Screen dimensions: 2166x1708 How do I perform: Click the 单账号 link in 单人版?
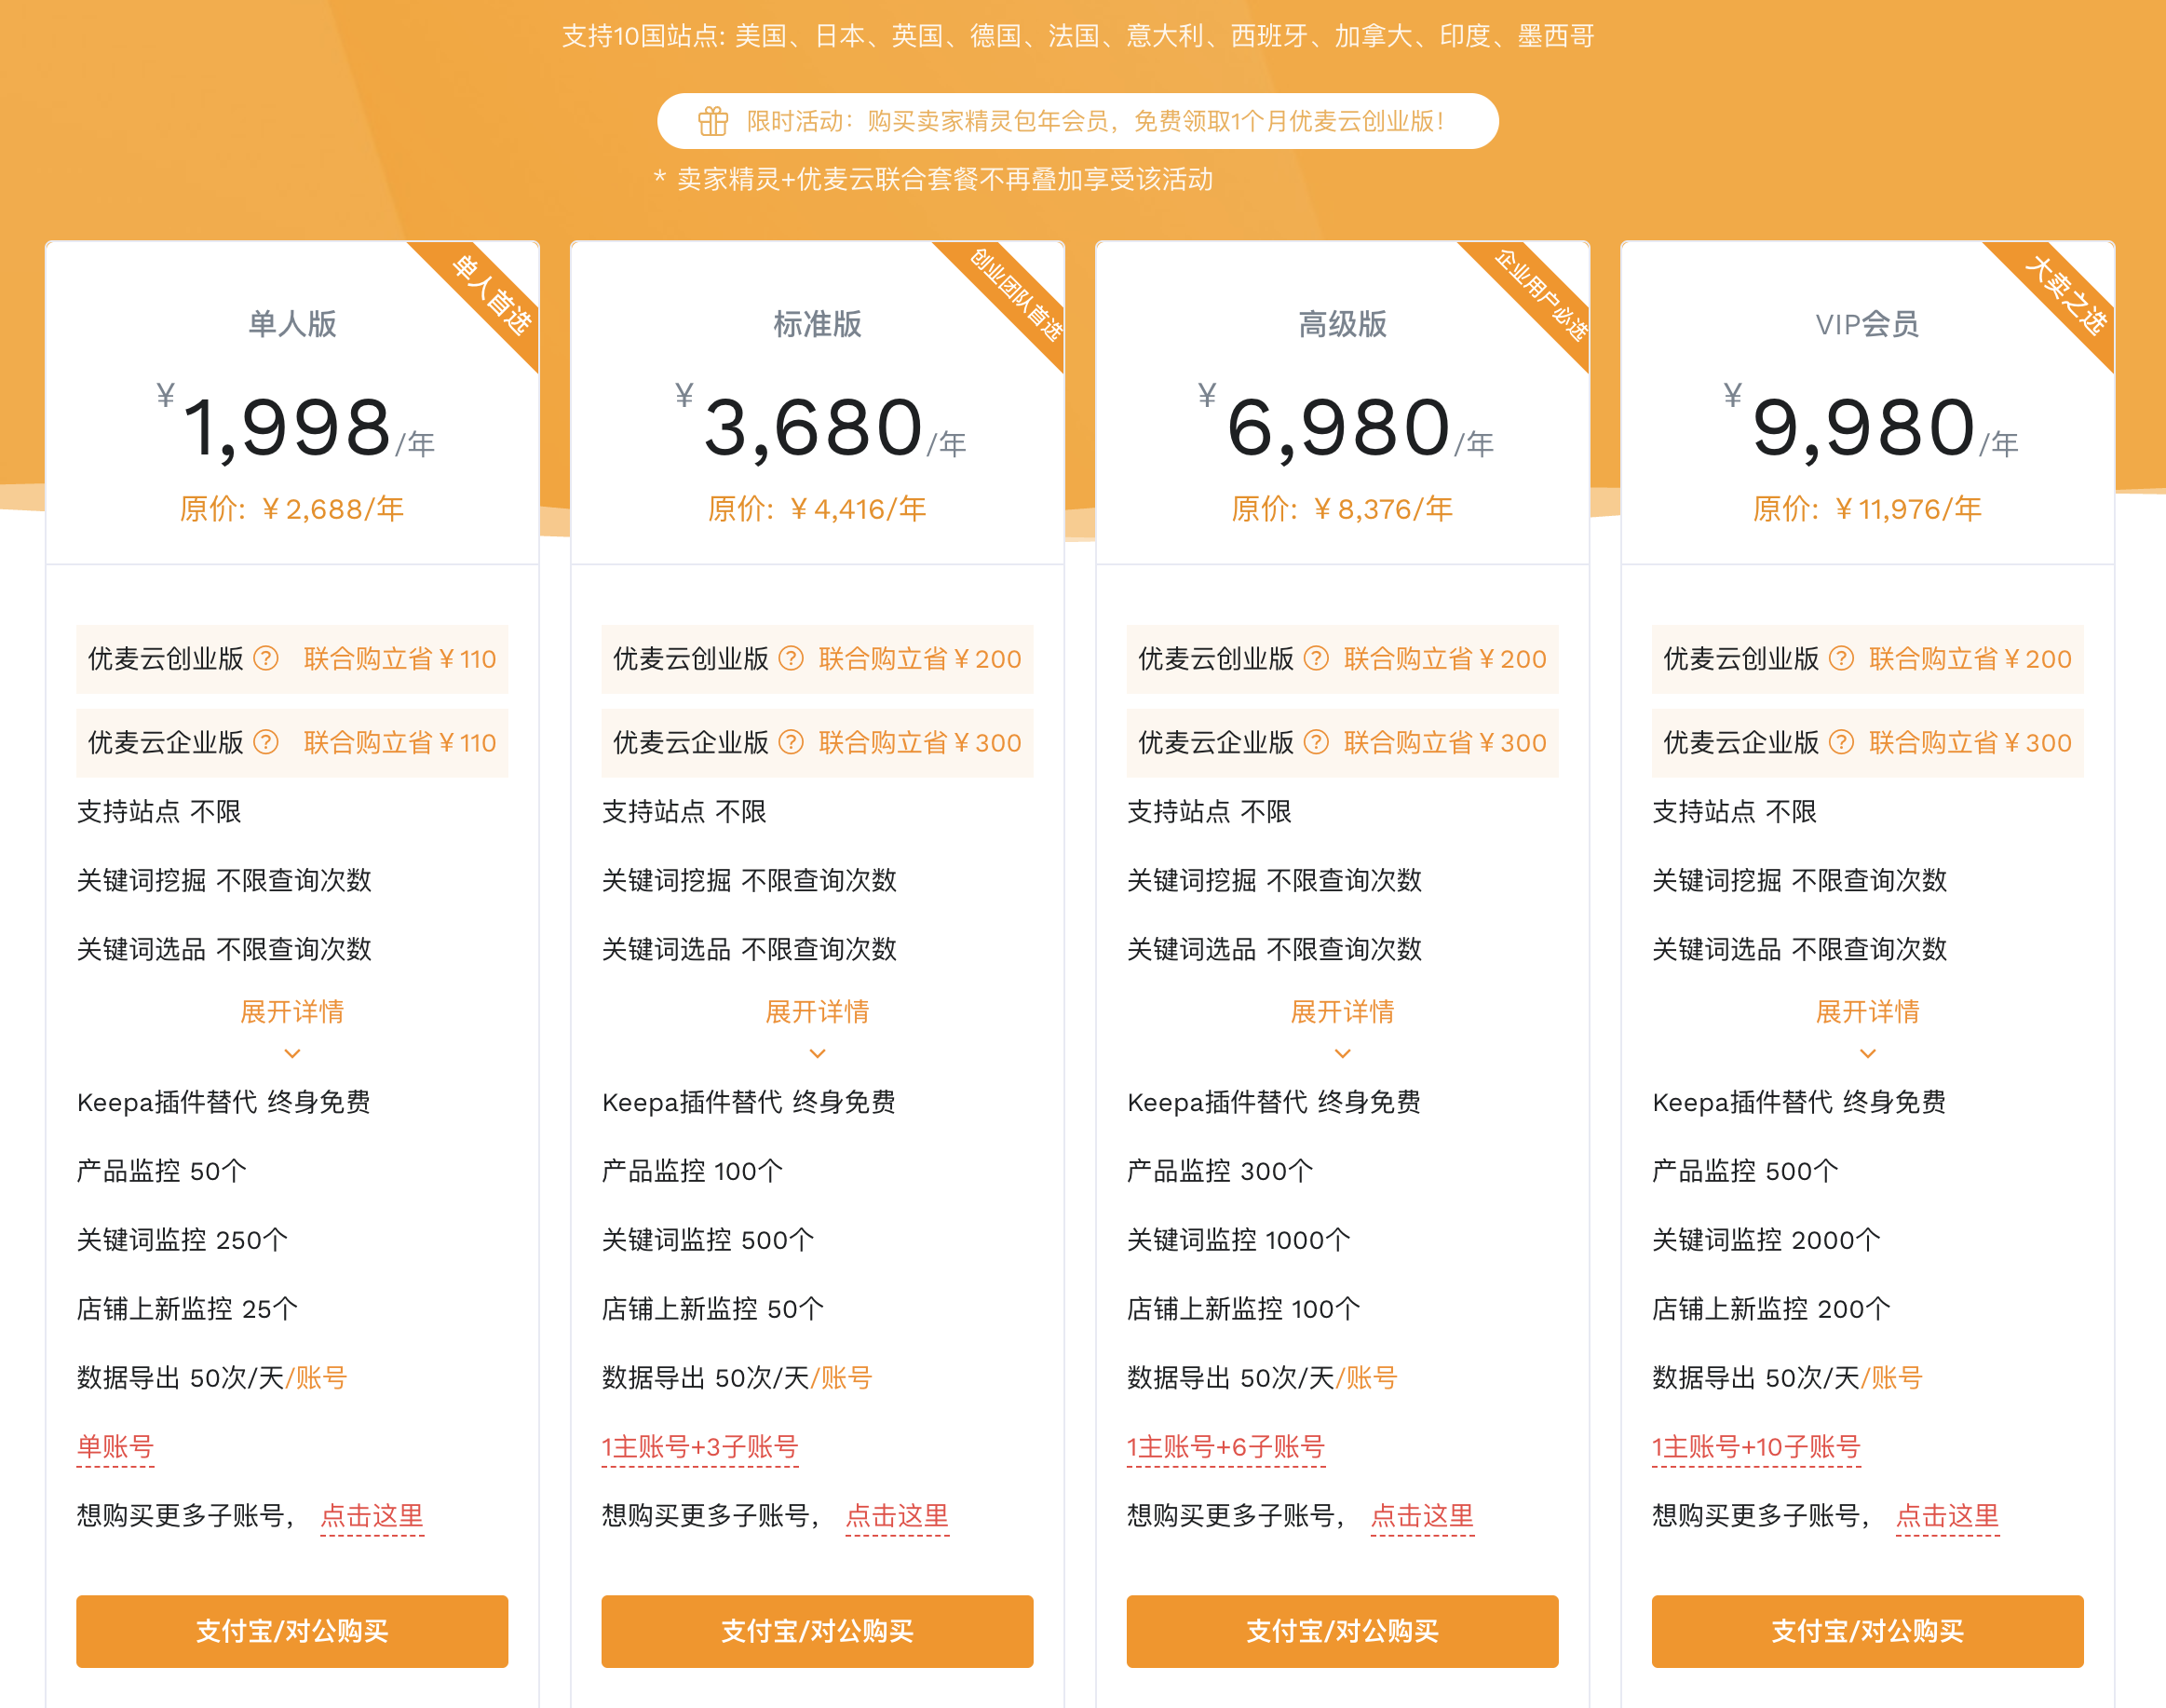[115, 1447]
